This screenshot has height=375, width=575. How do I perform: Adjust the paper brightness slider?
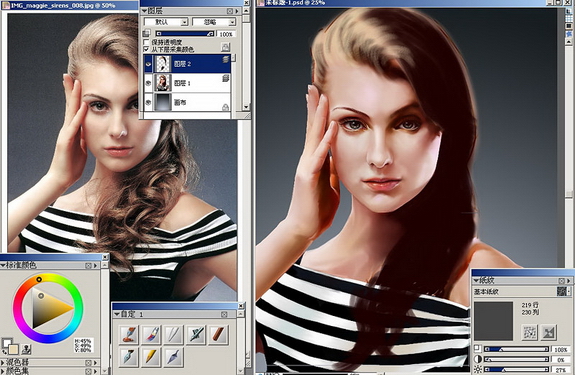click(516, 370)
